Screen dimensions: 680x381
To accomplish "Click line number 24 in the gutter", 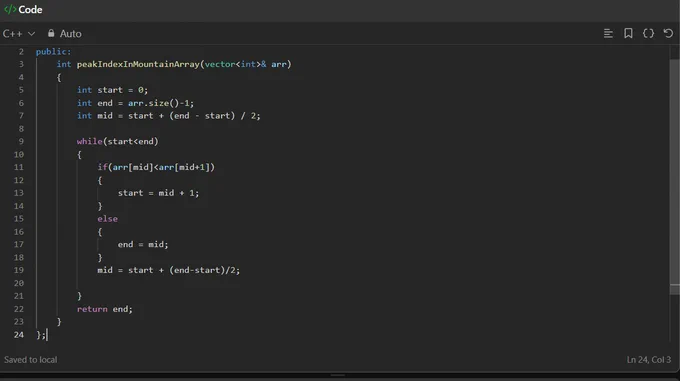I will point(19,335).
